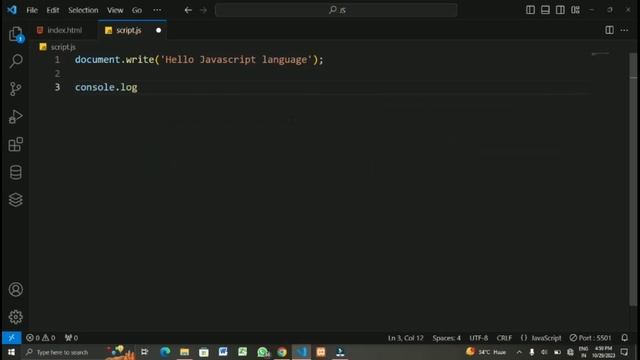Go back with the navigation arrow
This screenshot has width=640, height=360.
coord(188,10)
